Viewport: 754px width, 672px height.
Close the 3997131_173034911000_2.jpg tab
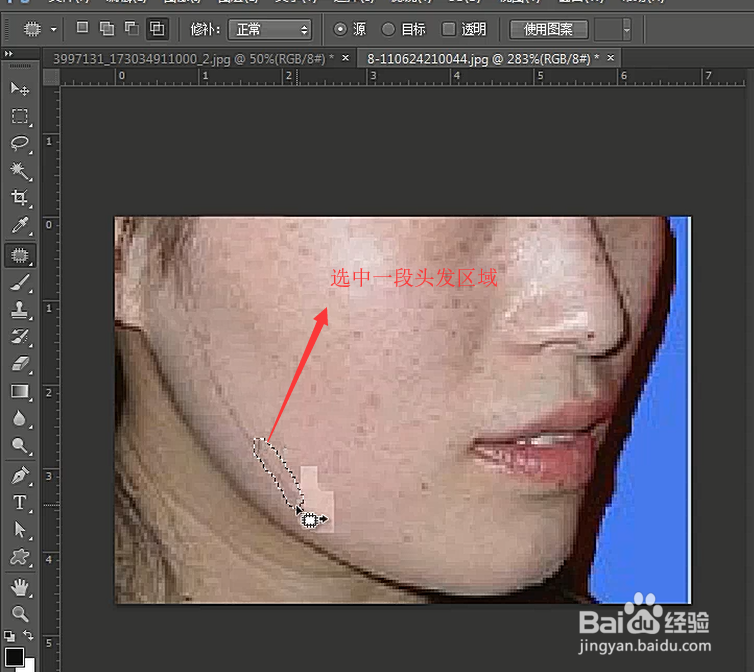click(x=345, y=58)
